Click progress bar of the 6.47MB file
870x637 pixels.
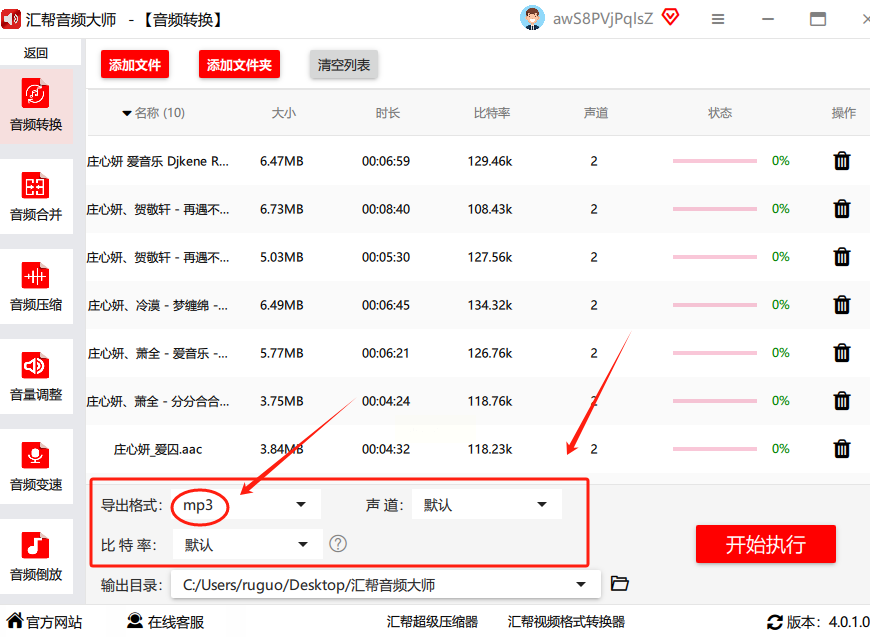[x=715, y=161]
